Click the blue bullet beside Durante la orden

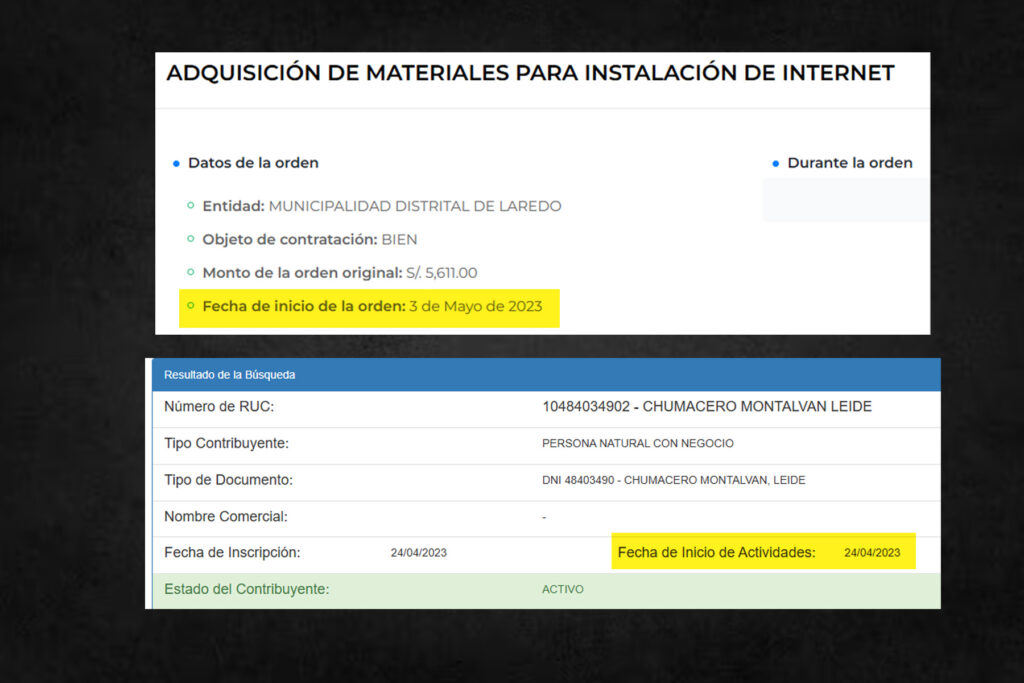coord(775,163)
